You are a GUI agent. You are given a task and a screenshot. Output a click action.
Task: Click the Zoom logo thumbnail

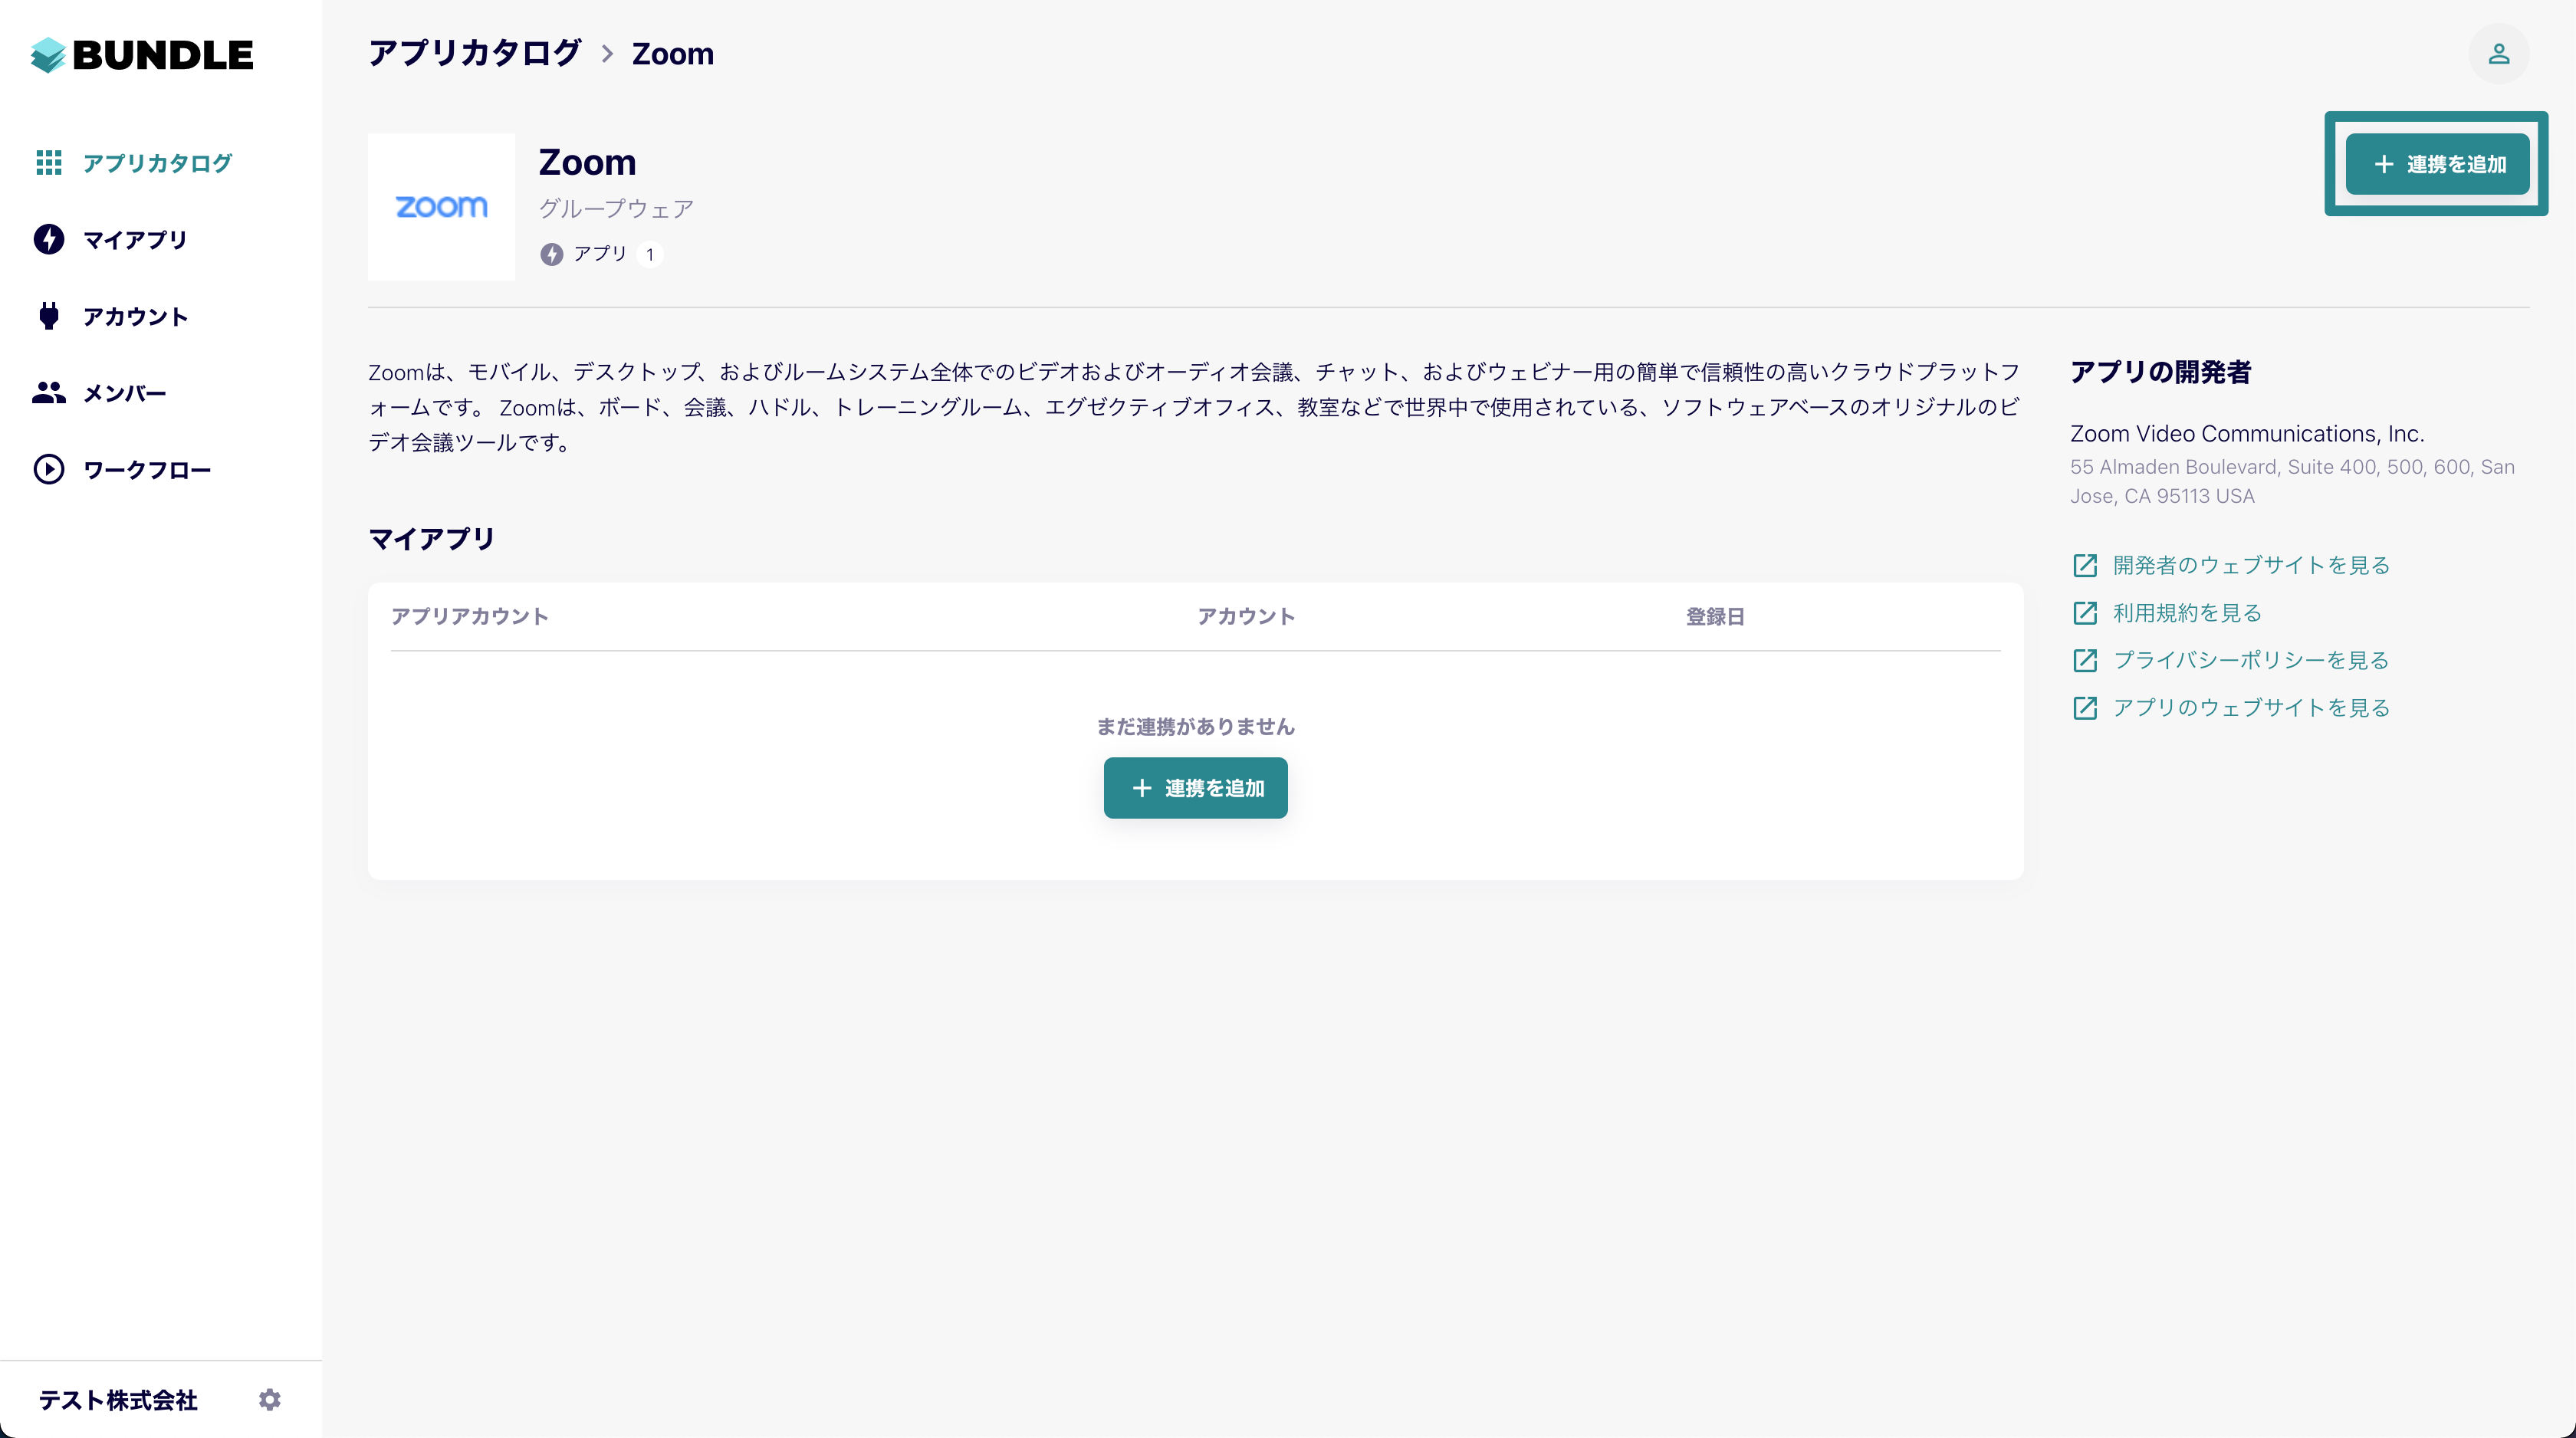[441, 207]
